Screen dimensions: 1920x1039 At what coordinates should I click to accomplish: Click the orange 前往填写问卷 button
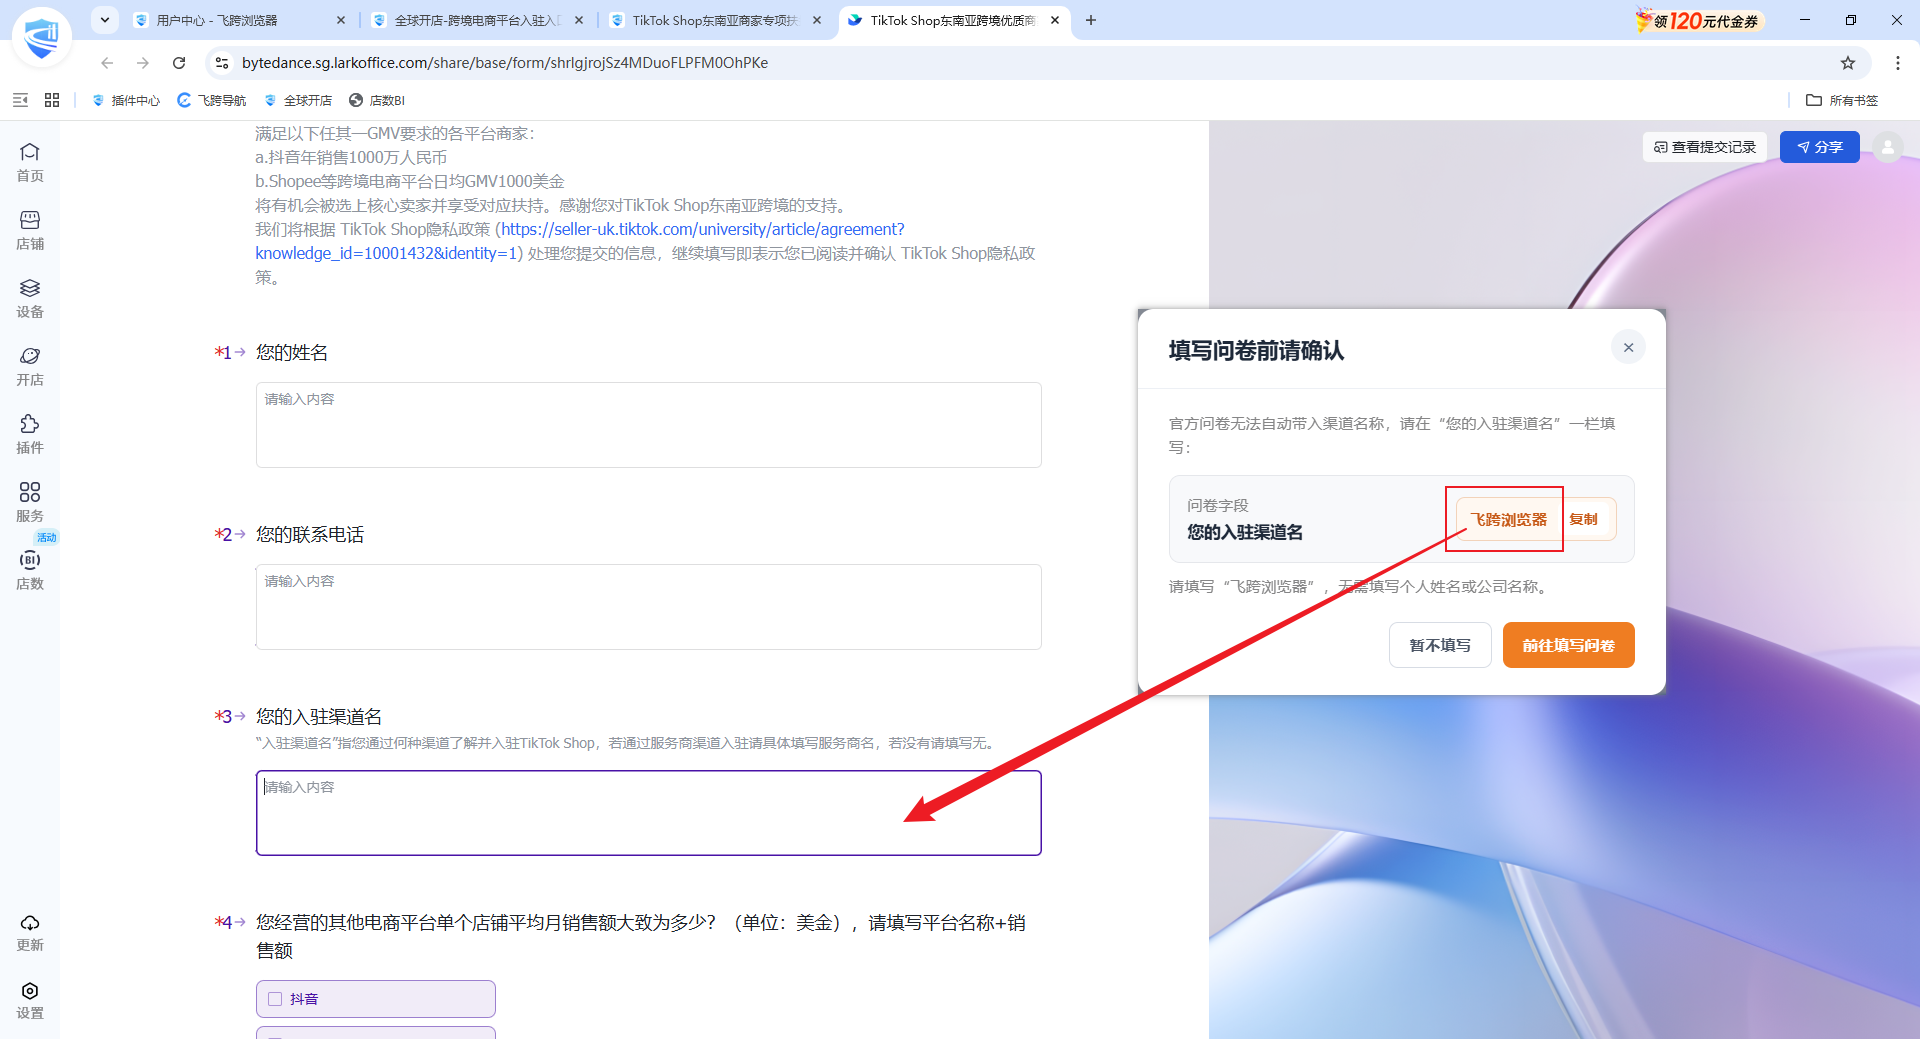point(1568,645)
